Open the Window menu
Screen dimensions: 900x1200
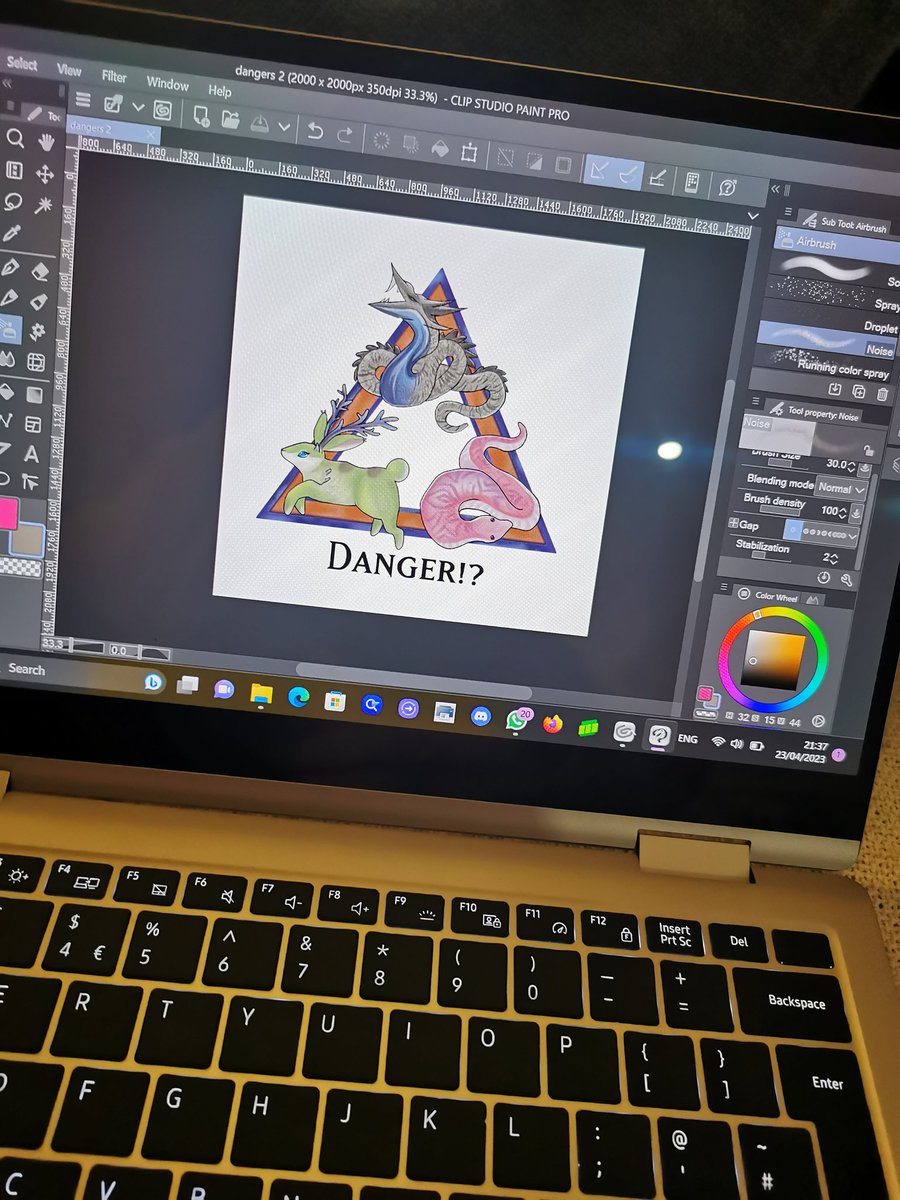(167, 83)
